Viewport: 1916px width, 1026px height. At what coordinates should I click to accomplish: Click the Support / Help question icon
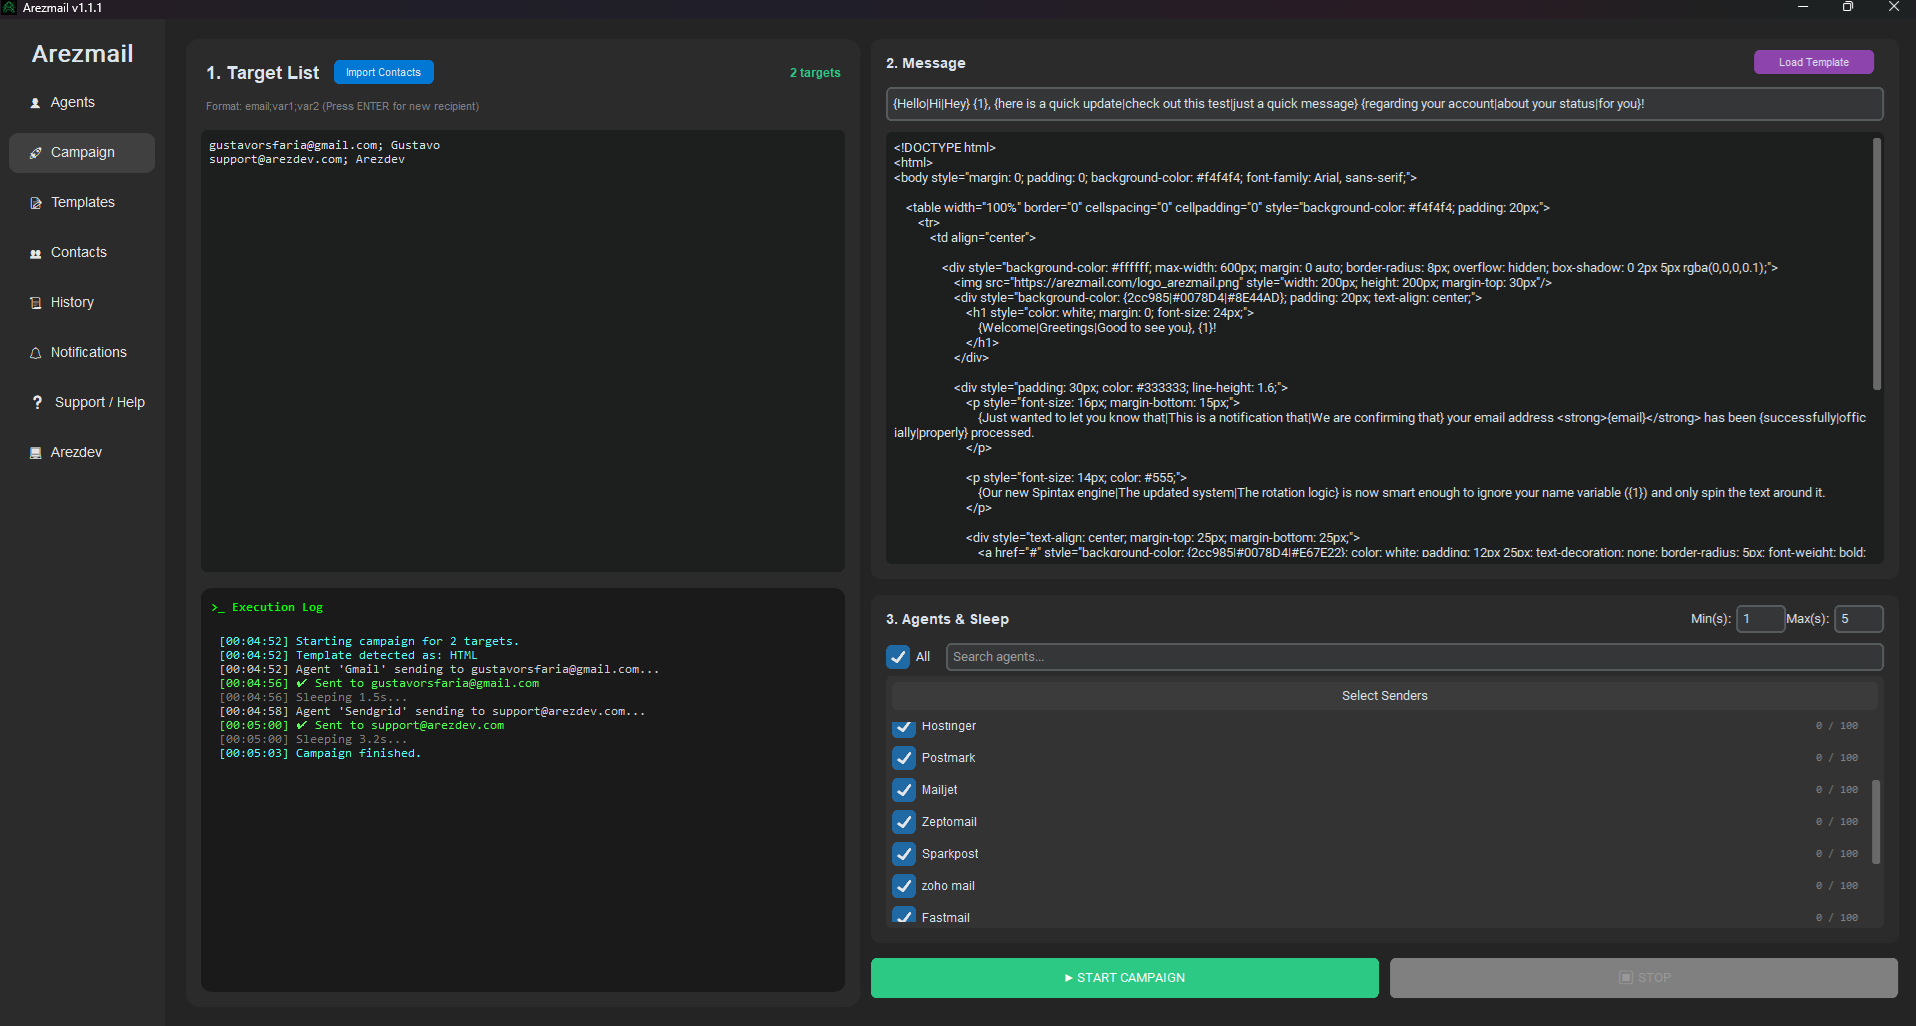tap(37, 402)
